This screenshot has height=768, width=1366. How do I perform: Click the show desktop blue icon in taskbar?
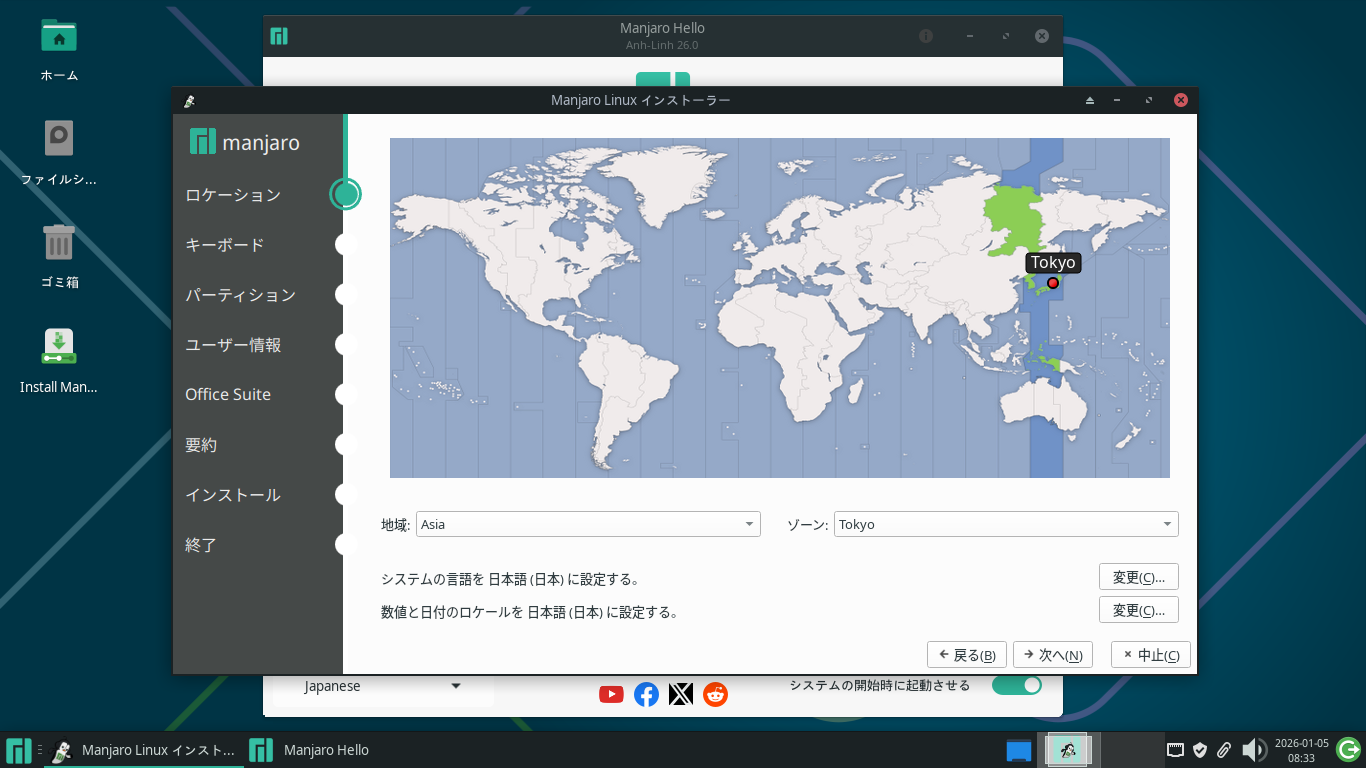click(1018, 750)
